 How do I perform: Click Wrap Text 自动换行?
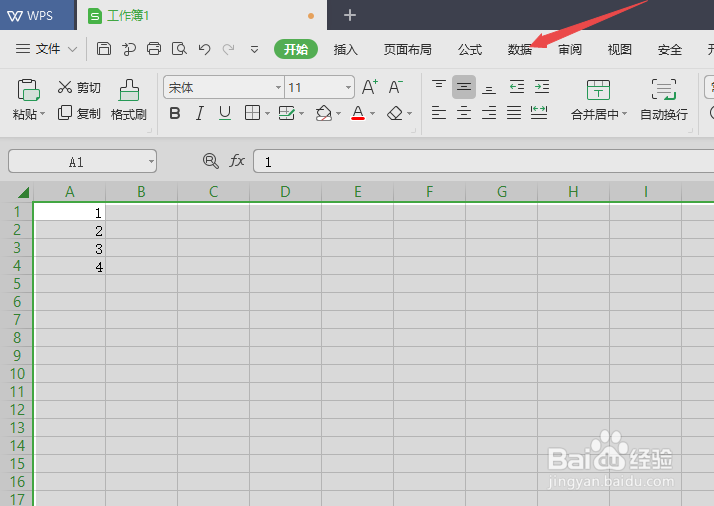click(664, 100)
